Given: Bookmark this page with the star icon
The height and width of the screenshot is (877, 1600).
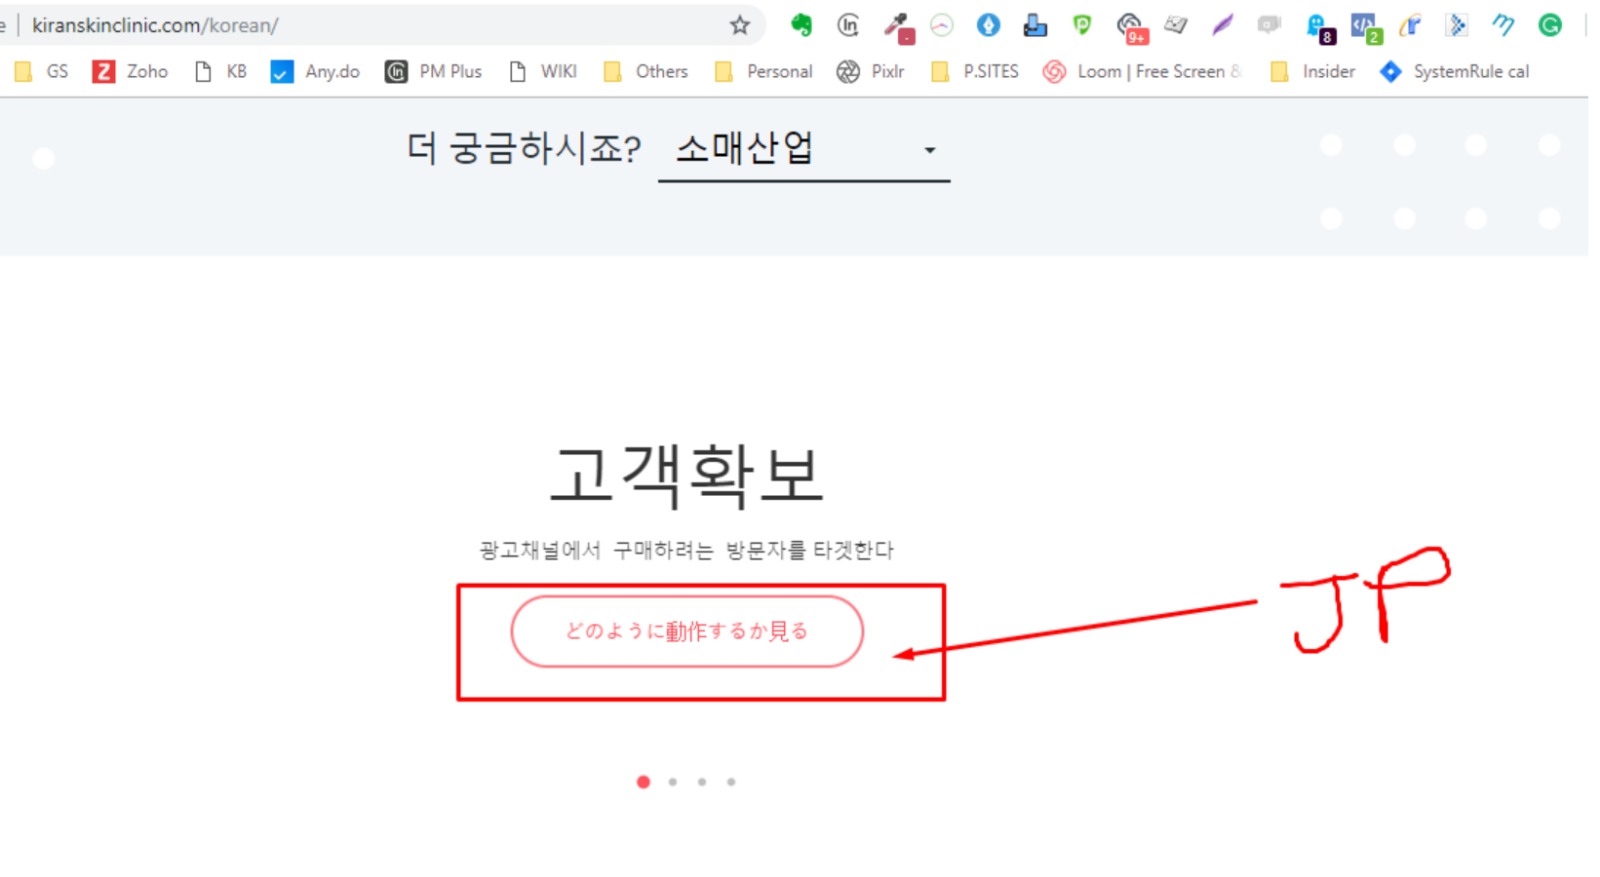Looking at the screenshot, I should pos(739,25).
